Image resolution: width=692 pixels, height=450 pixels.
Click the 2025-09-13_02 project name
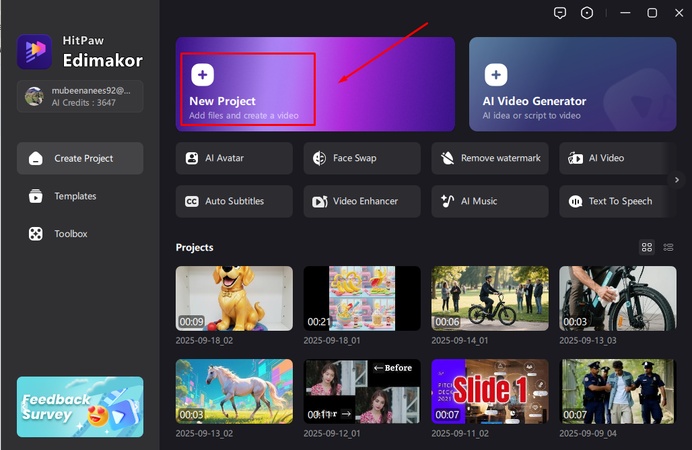click(204, 434)
